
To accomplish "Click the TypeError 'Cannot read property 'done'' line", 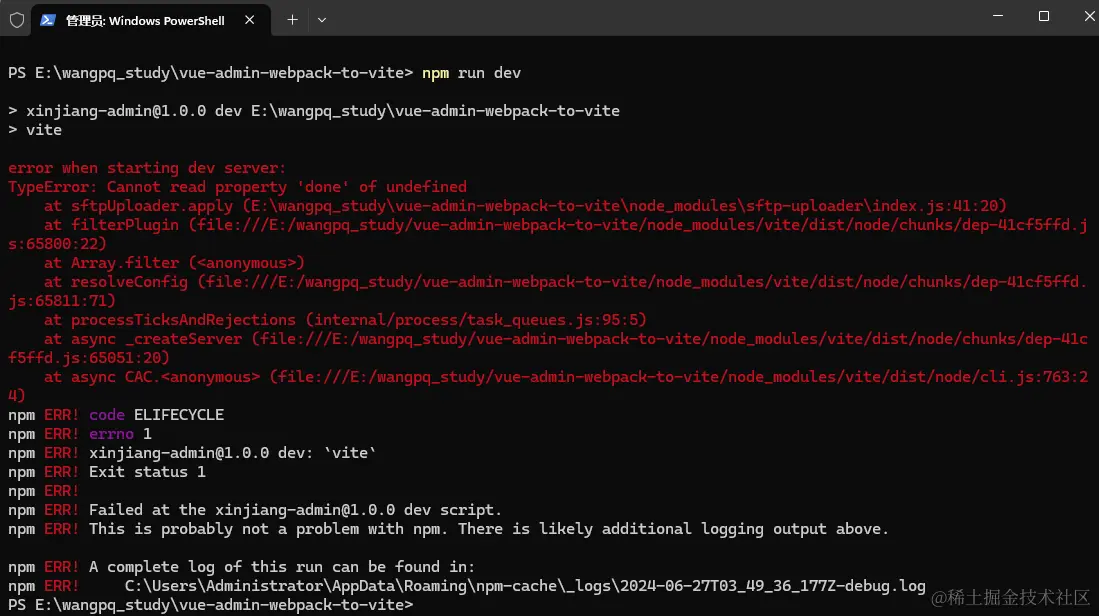I will (237, 187).
